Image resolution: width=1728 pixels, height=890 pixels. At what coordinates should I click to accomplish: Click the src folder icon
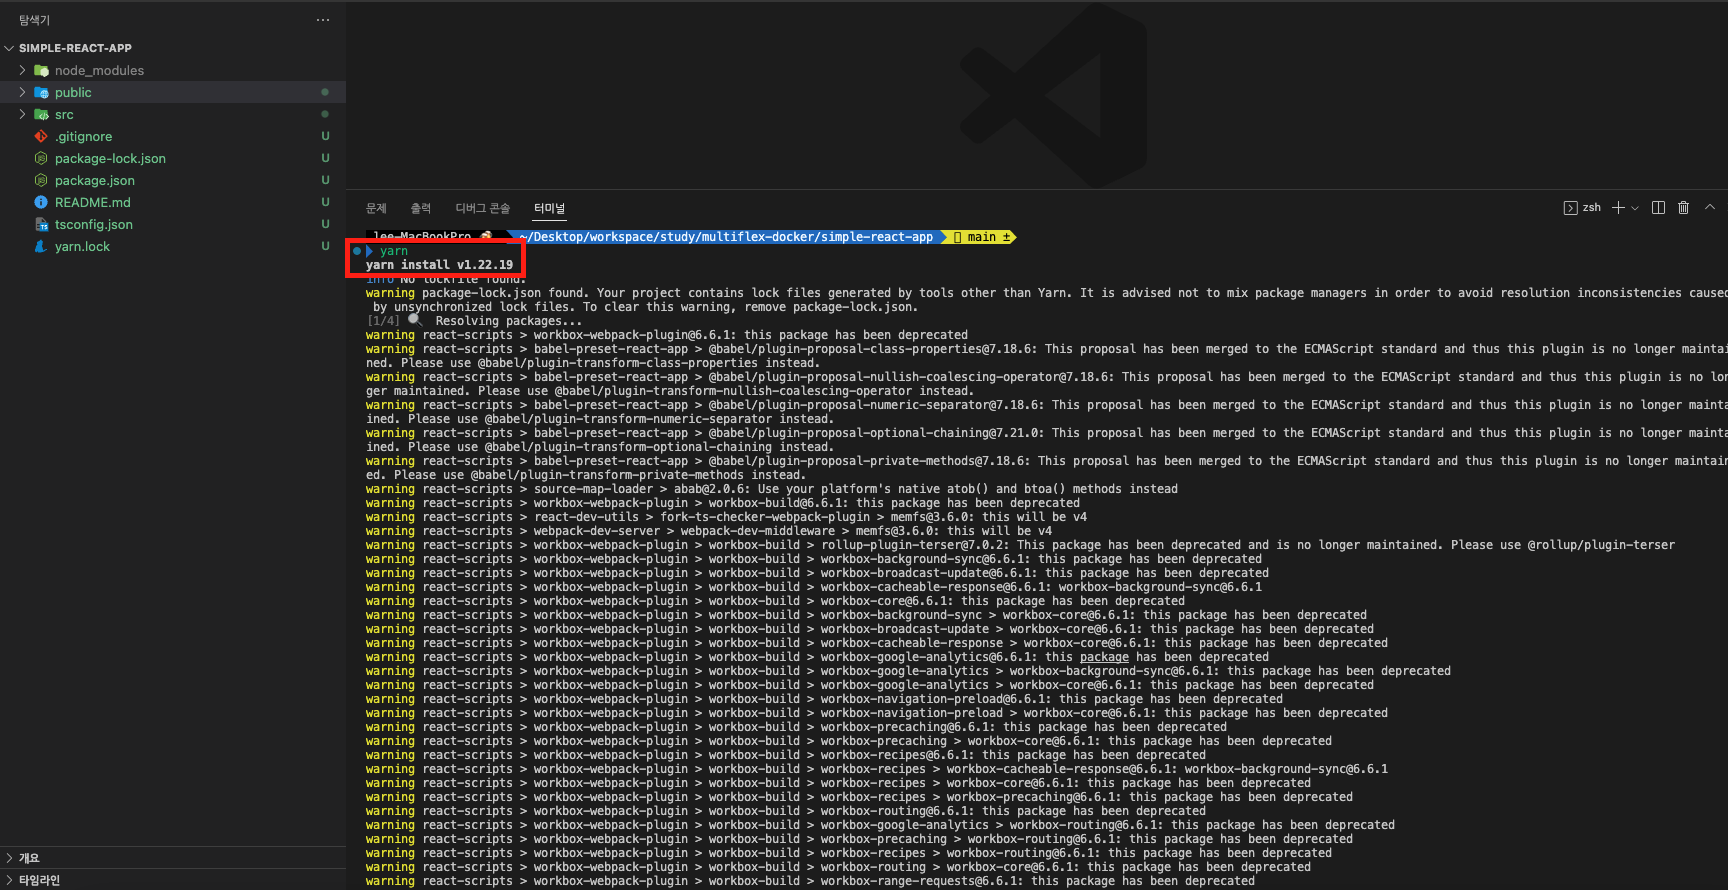41,114
